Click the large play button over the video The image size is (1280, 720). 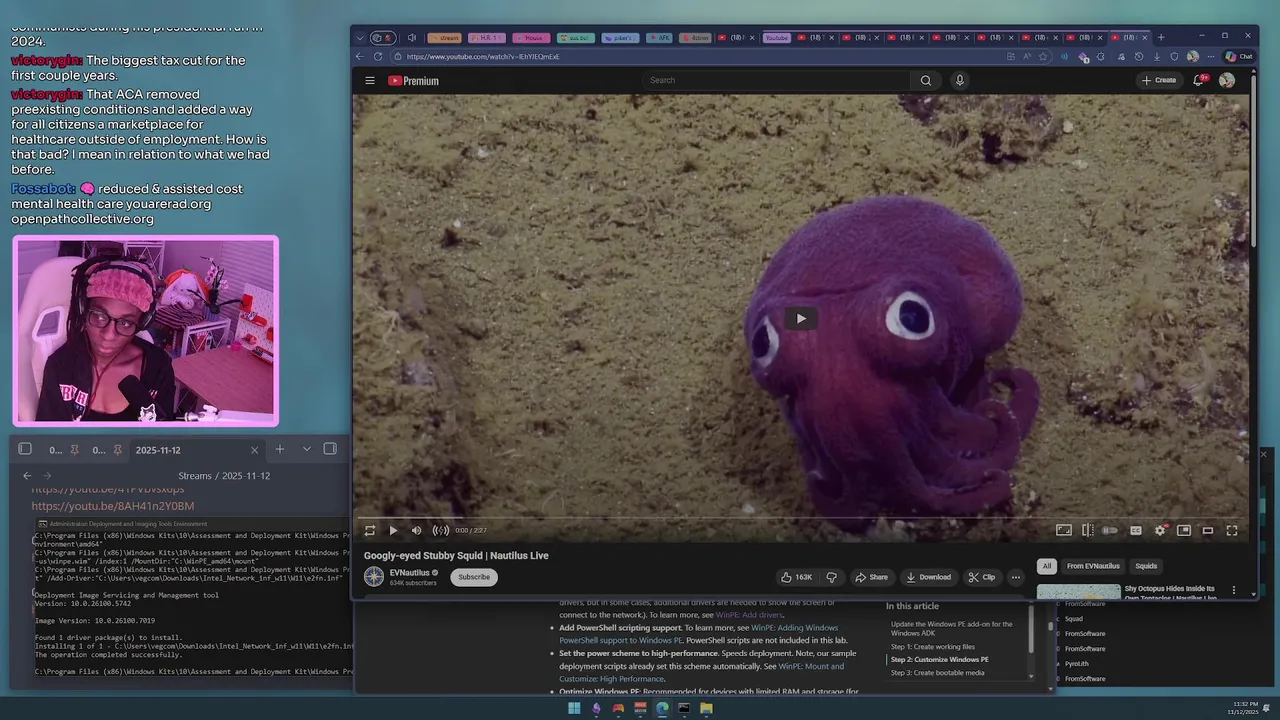click(801, 319)
